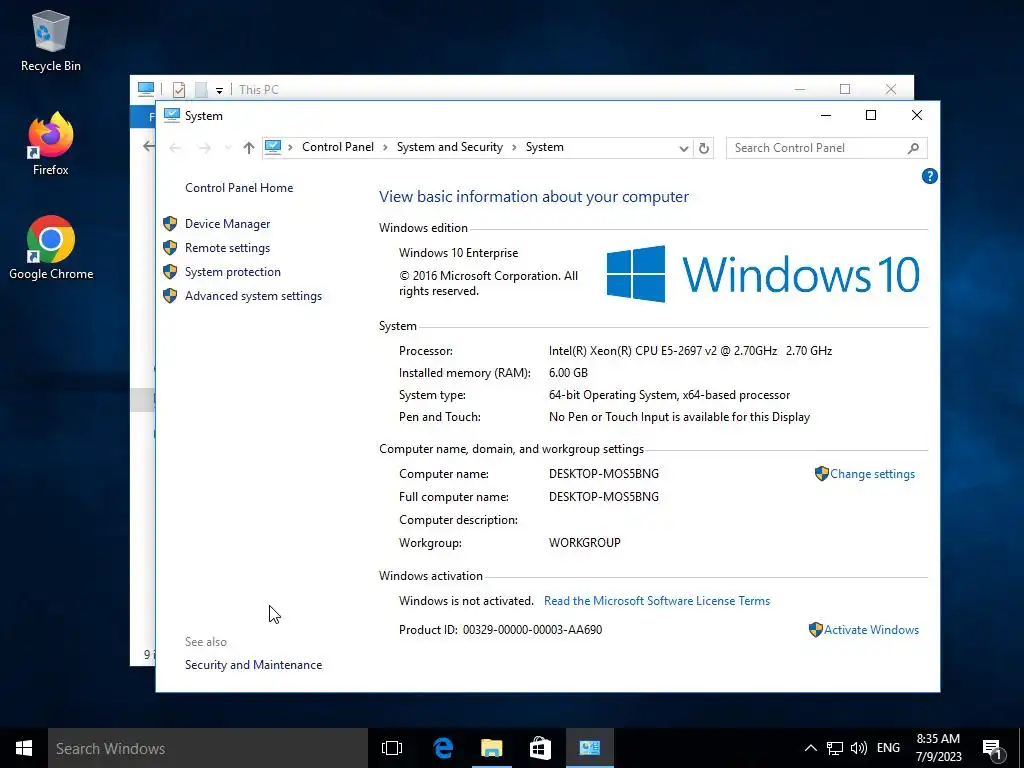
Task: Expand the chevron after Control Panel breadcrumb
Action: (384, 148)
